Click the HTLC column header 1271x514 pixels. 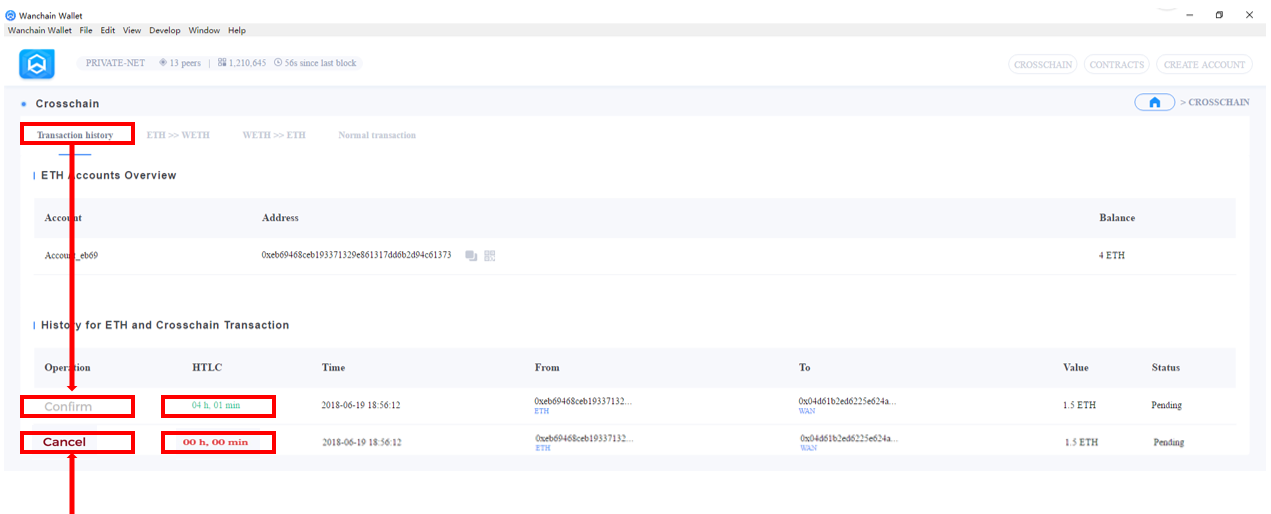tap(207, 368)
